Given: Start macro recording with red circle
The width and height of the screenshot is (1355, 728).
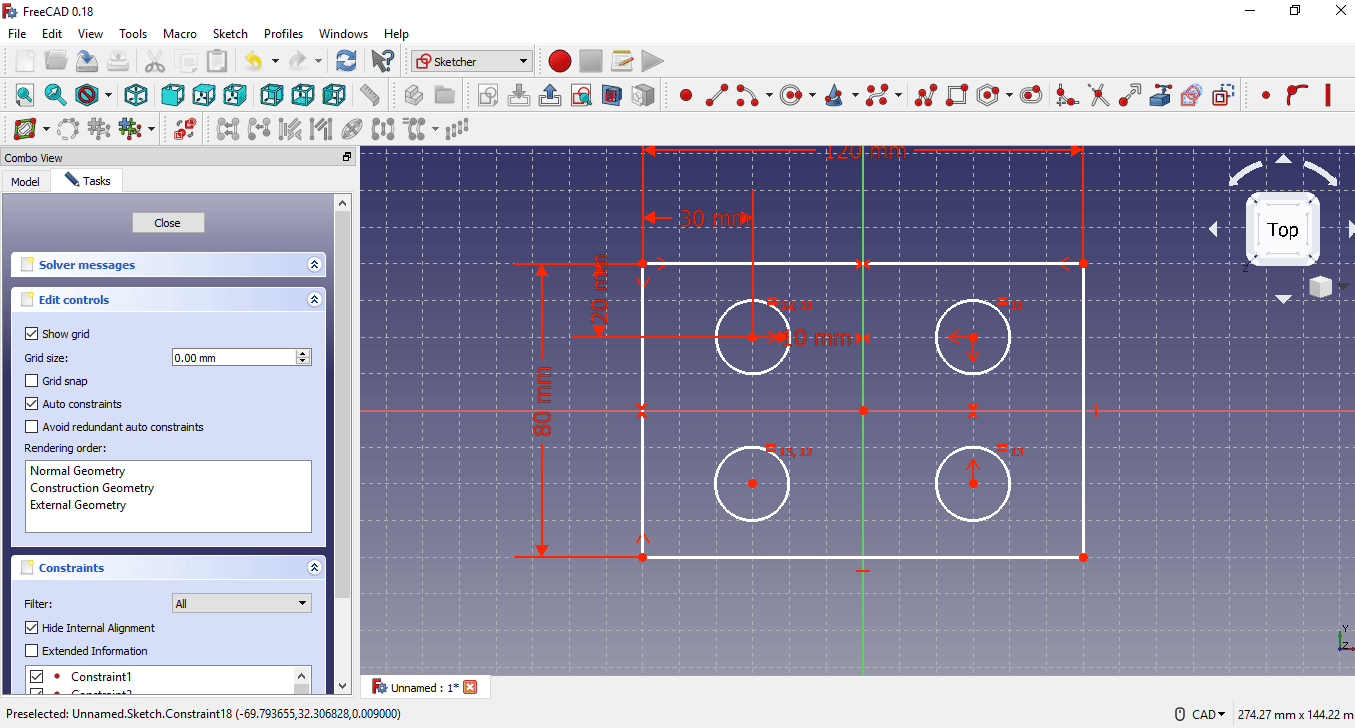Looking at the screenshot, I should (x=559, y=61).
